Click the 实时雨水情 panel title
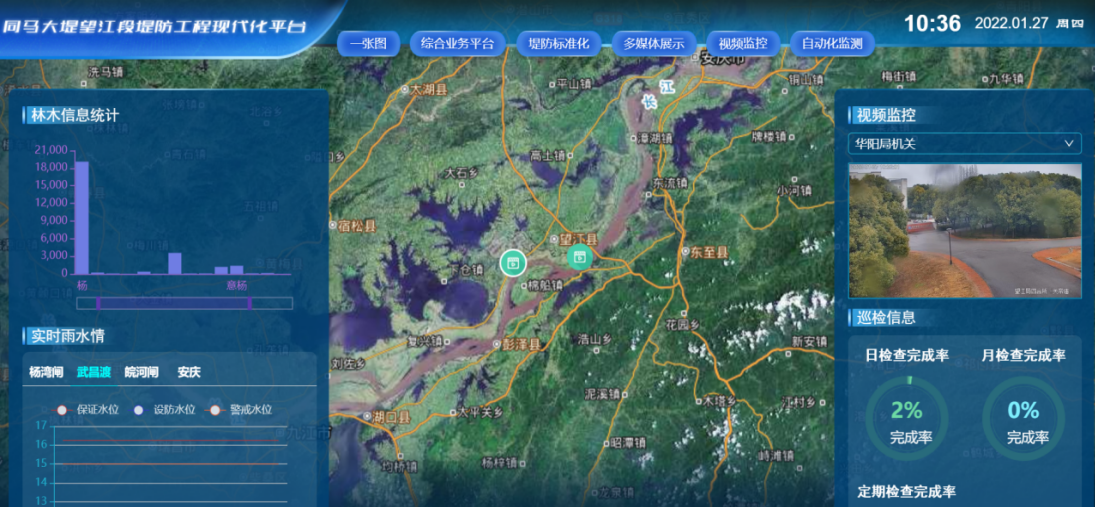Image resolution: width=1095 pixels, height=507 pixels. pos(67,336)
